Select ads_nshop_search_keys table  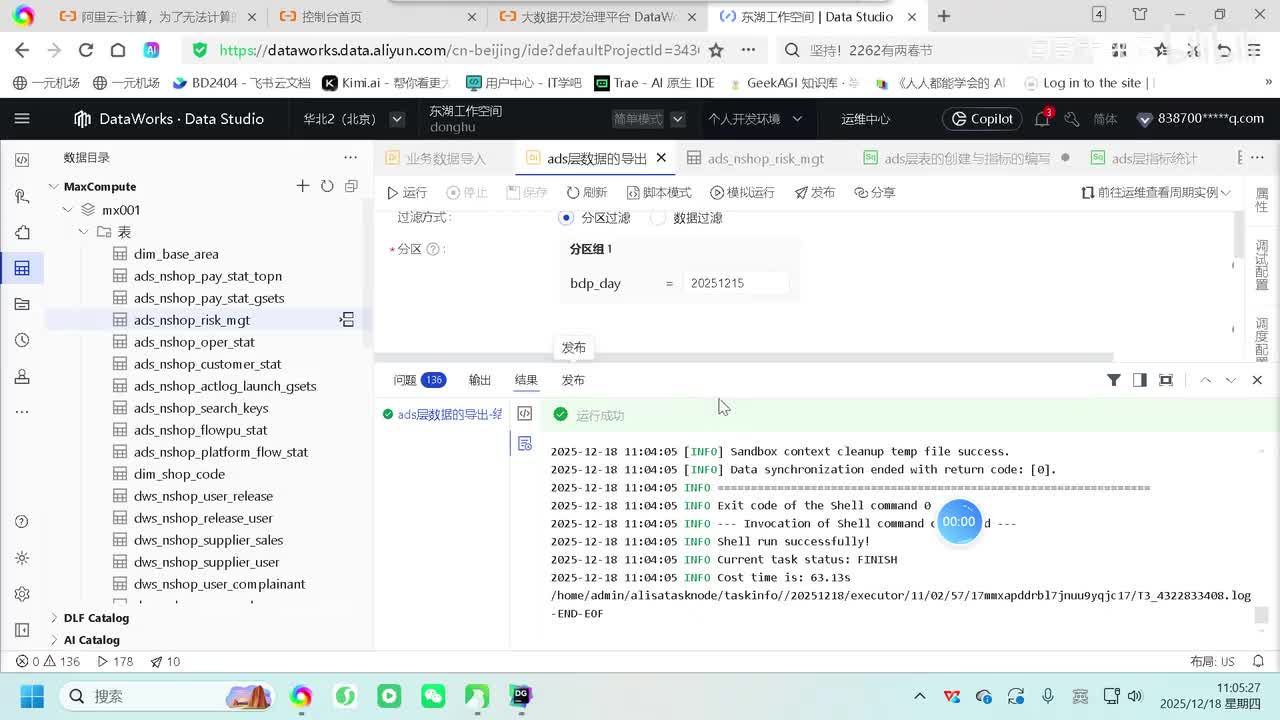[x=201, y=408]
